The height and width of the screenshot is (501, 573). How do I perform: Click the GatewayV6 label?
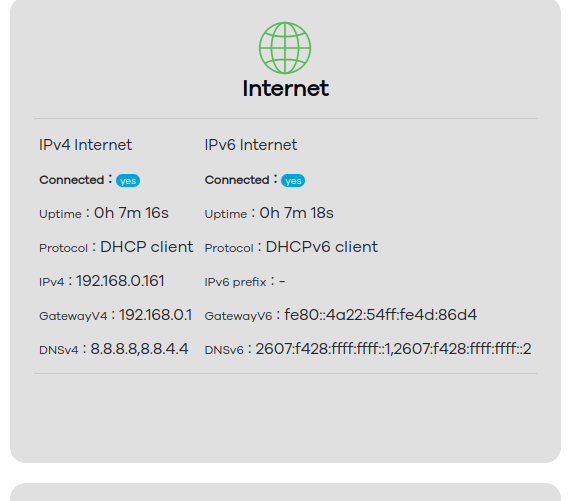click(x=238, y=316)
